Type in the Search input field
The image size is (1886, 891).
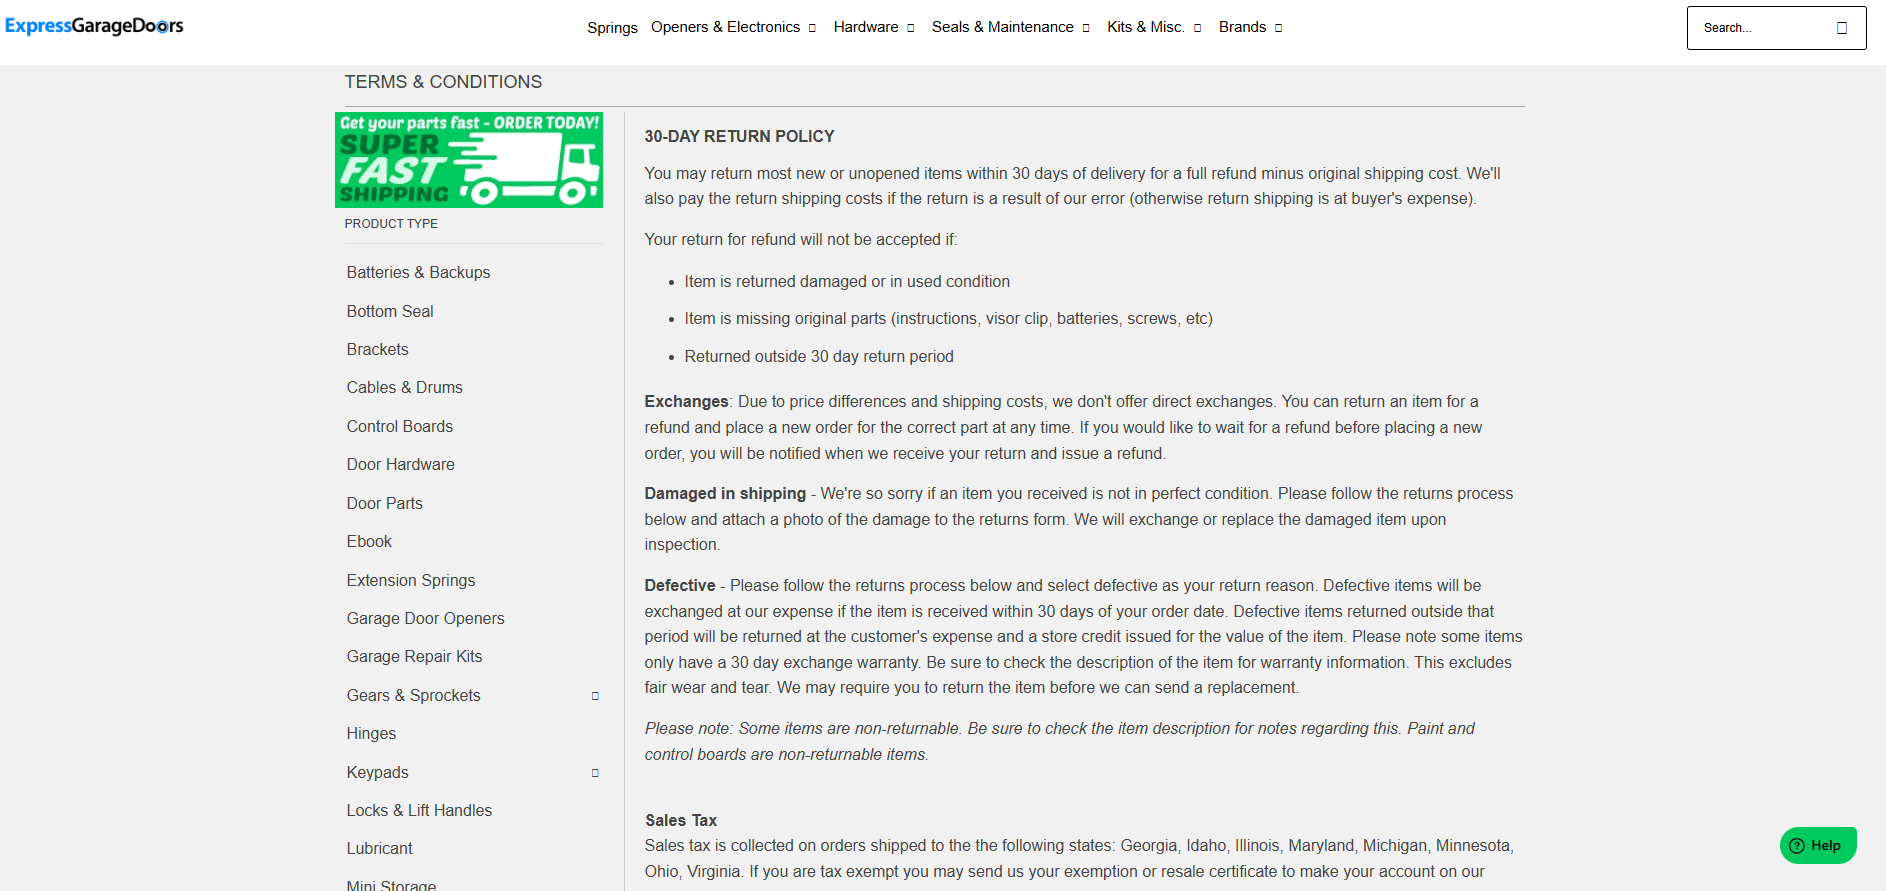[1758, 28]
